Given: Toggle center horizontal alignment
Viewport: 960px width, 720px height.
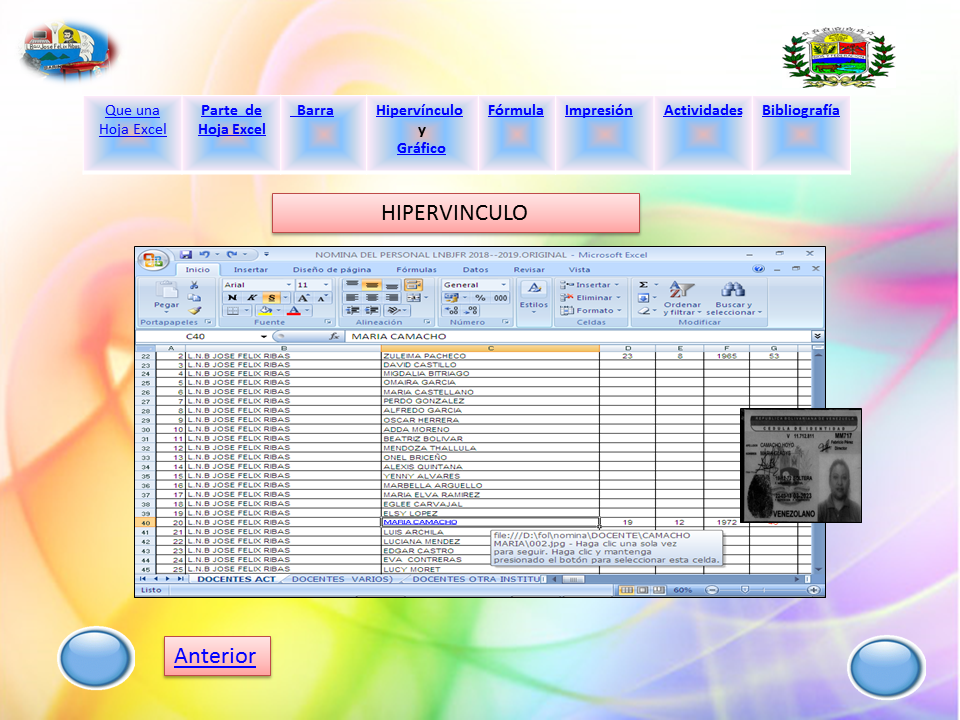Looking at the screenshot, I should click(372, 298).
